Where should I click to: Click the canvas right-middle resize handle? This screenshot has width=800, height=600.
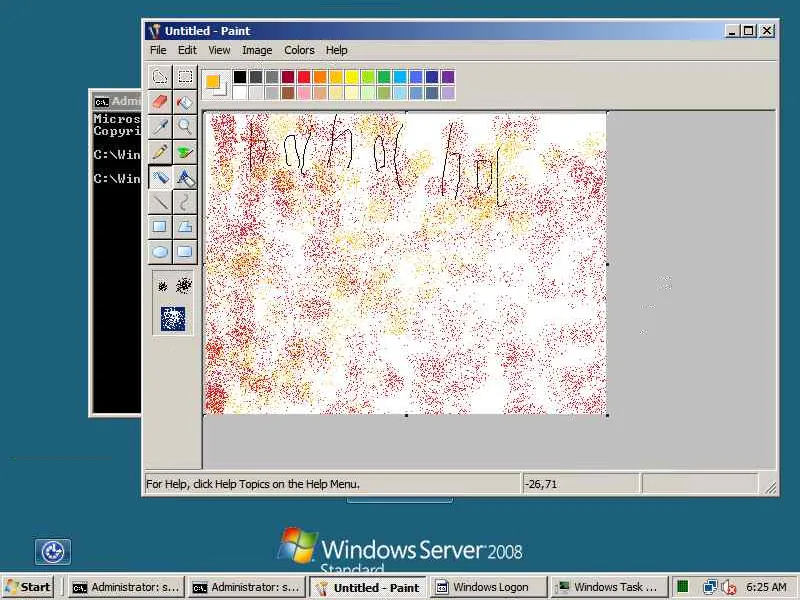click(607, 264)
